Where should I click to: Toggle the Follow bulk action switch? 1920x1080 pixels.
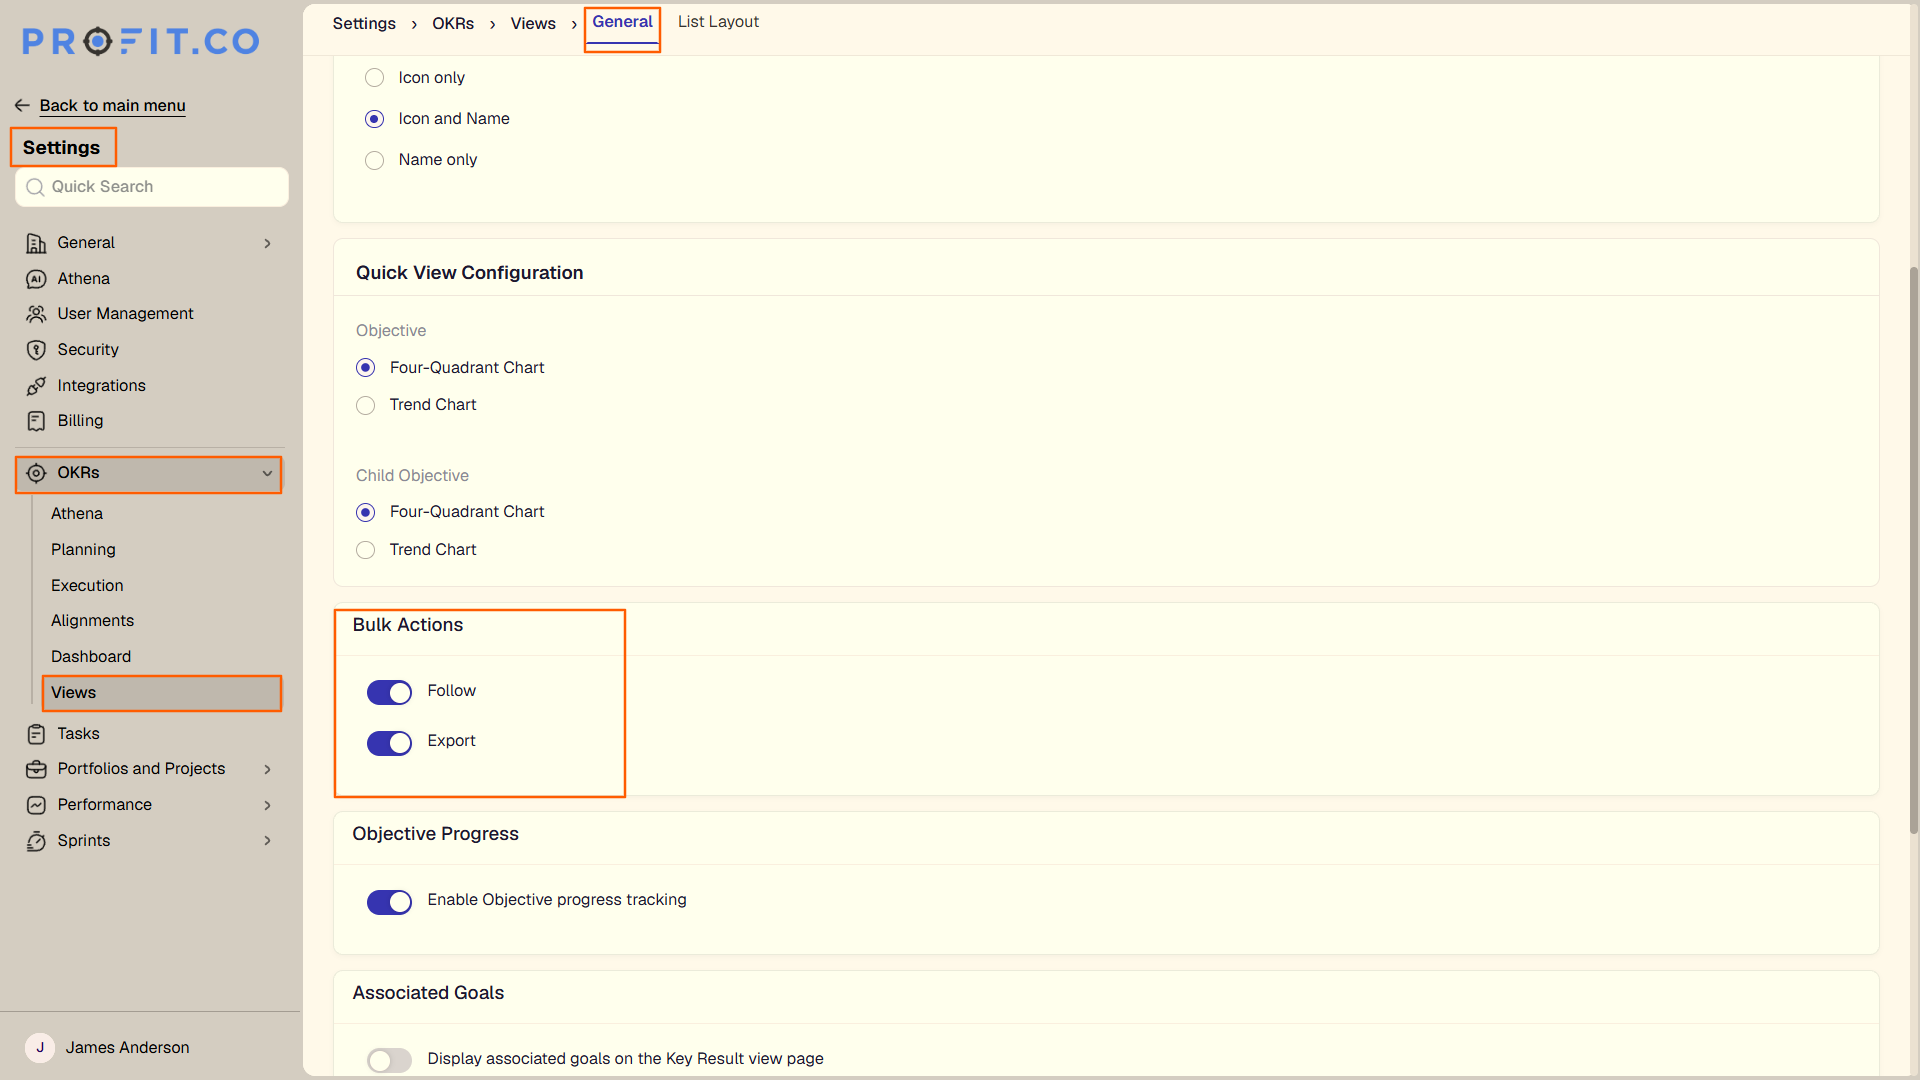click(x=389, y=692)
